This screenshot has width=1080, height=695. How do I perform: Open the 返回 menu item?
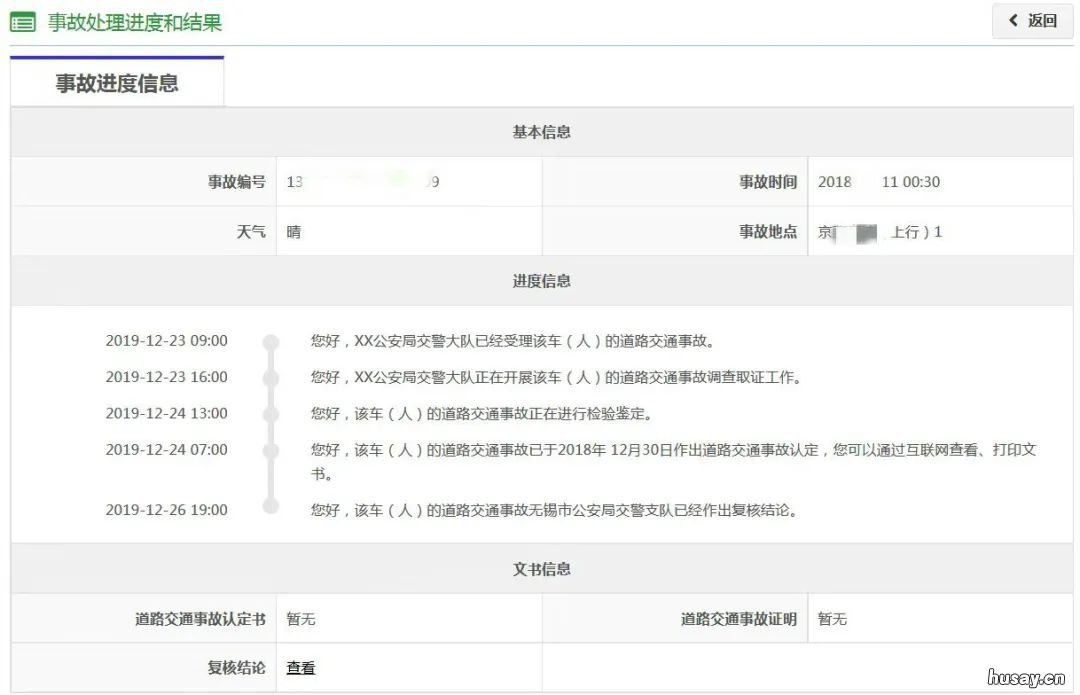1033,20
